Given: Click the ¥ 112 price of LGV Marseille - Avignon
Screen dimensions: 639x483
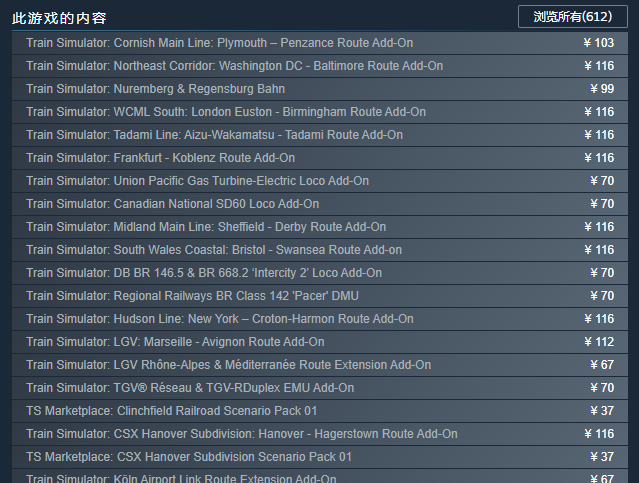Looking at the screenshot, I should pyautogui.click(x=599, y=342).
